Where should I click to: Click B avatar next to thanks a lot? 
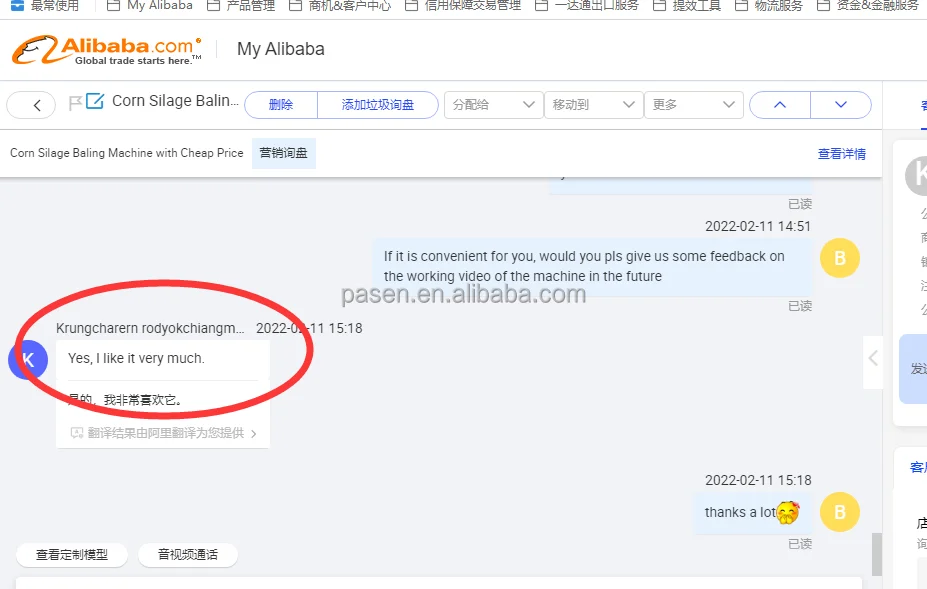point(840,512)
